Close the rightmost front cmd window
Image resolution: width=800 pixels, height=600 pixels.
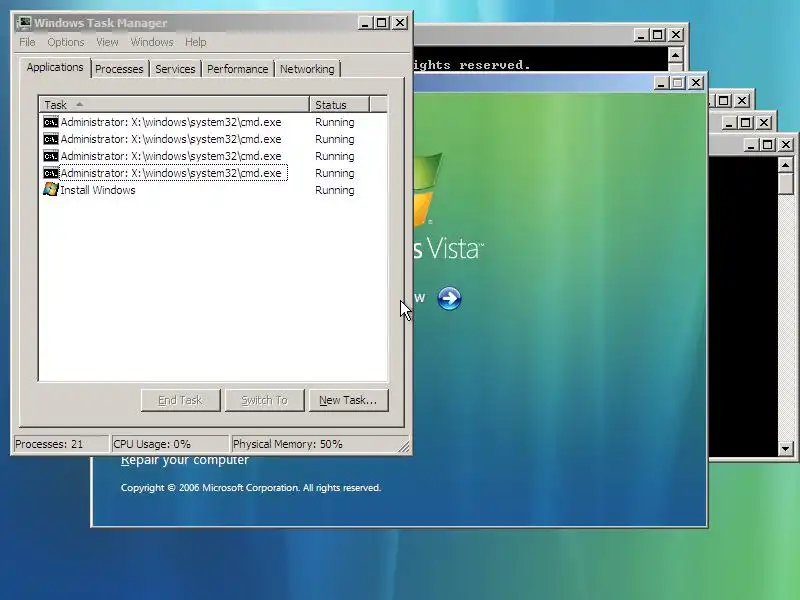point(786,145)
